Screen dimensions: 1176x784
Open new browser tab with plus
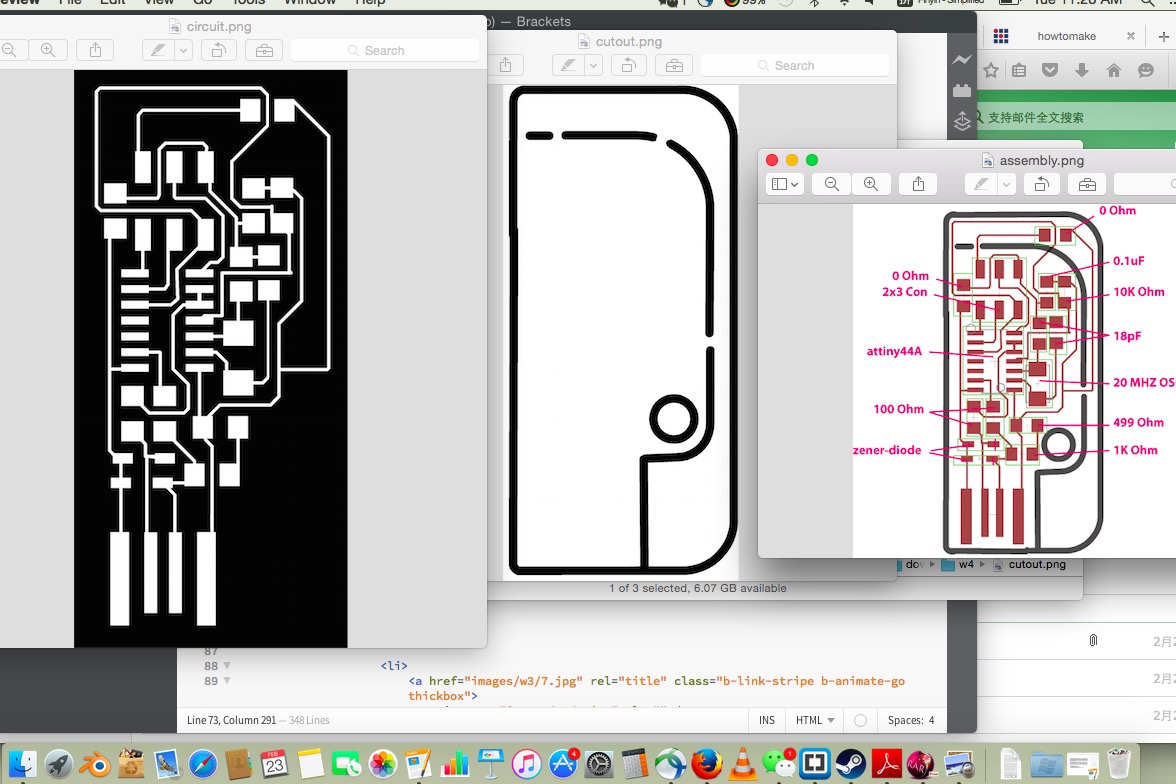pos(1164,36)
